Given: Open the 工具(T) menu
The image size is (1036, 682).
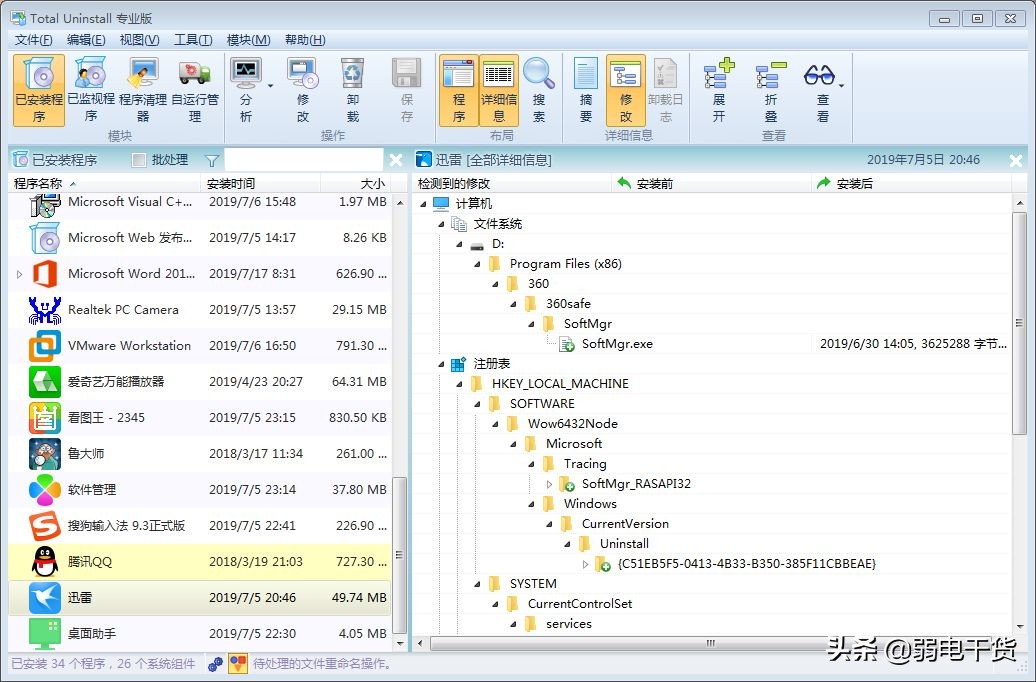Looking at the screenshot, I should point(190,40).
